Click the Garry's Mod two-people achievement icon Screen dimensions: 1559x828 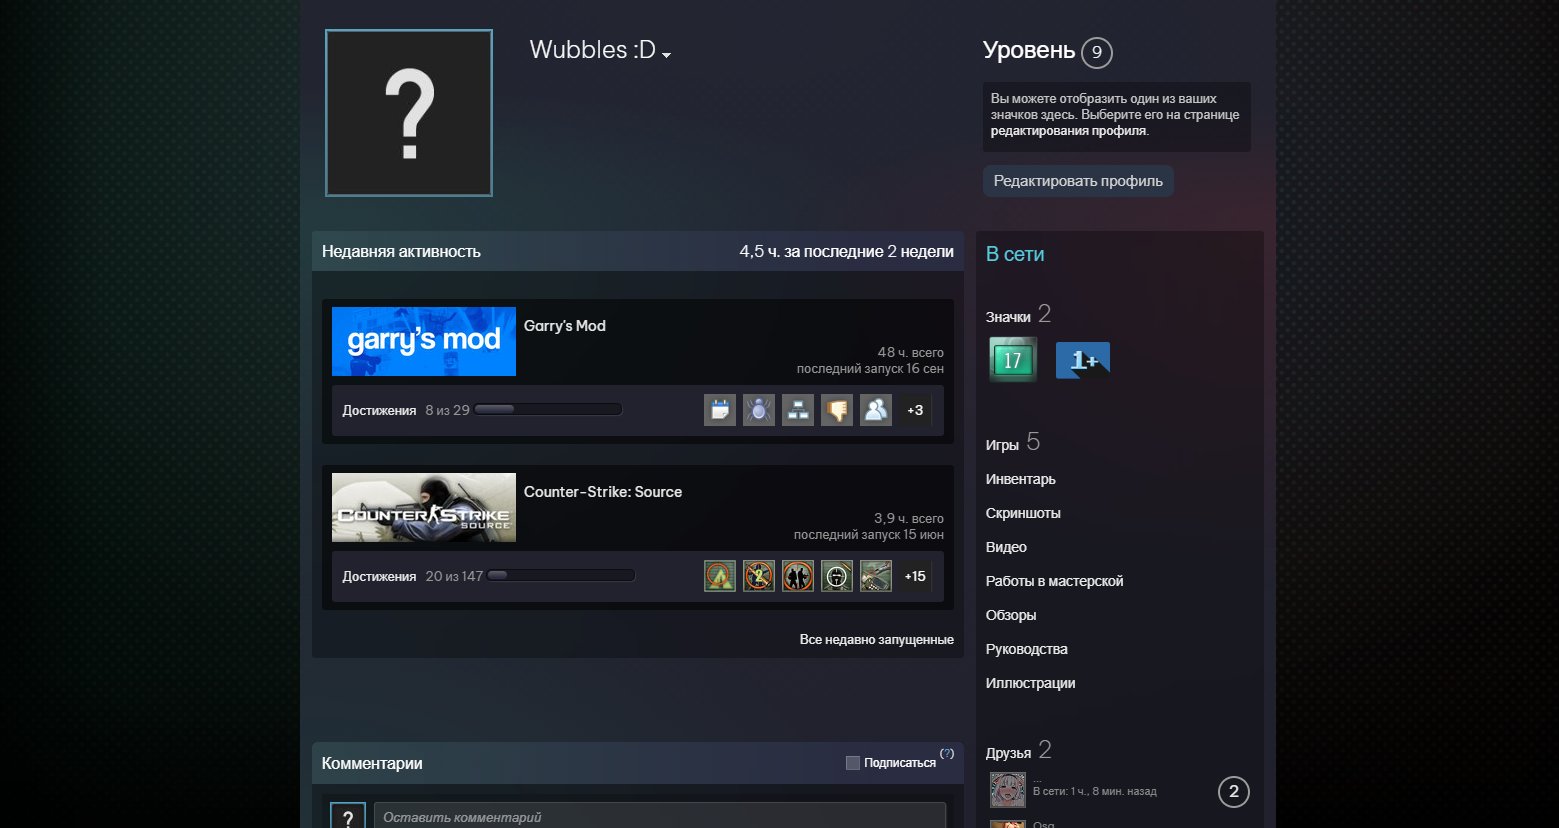click(876, 410)
